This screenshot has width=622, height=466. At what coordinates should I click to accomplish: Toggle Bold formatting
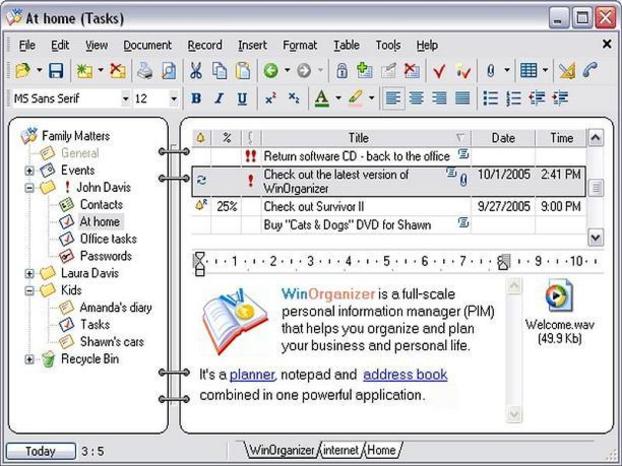pos(196,98)
